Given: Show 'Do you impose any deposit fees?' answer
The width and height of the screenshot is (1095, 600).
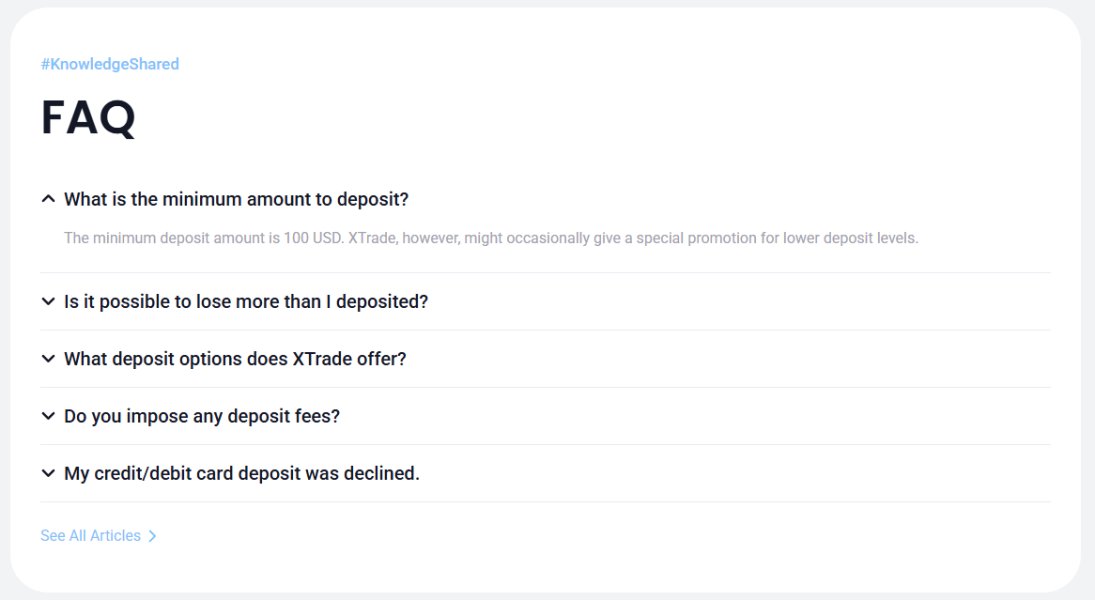Looking at the screenshot, I should tap(202, 416).
